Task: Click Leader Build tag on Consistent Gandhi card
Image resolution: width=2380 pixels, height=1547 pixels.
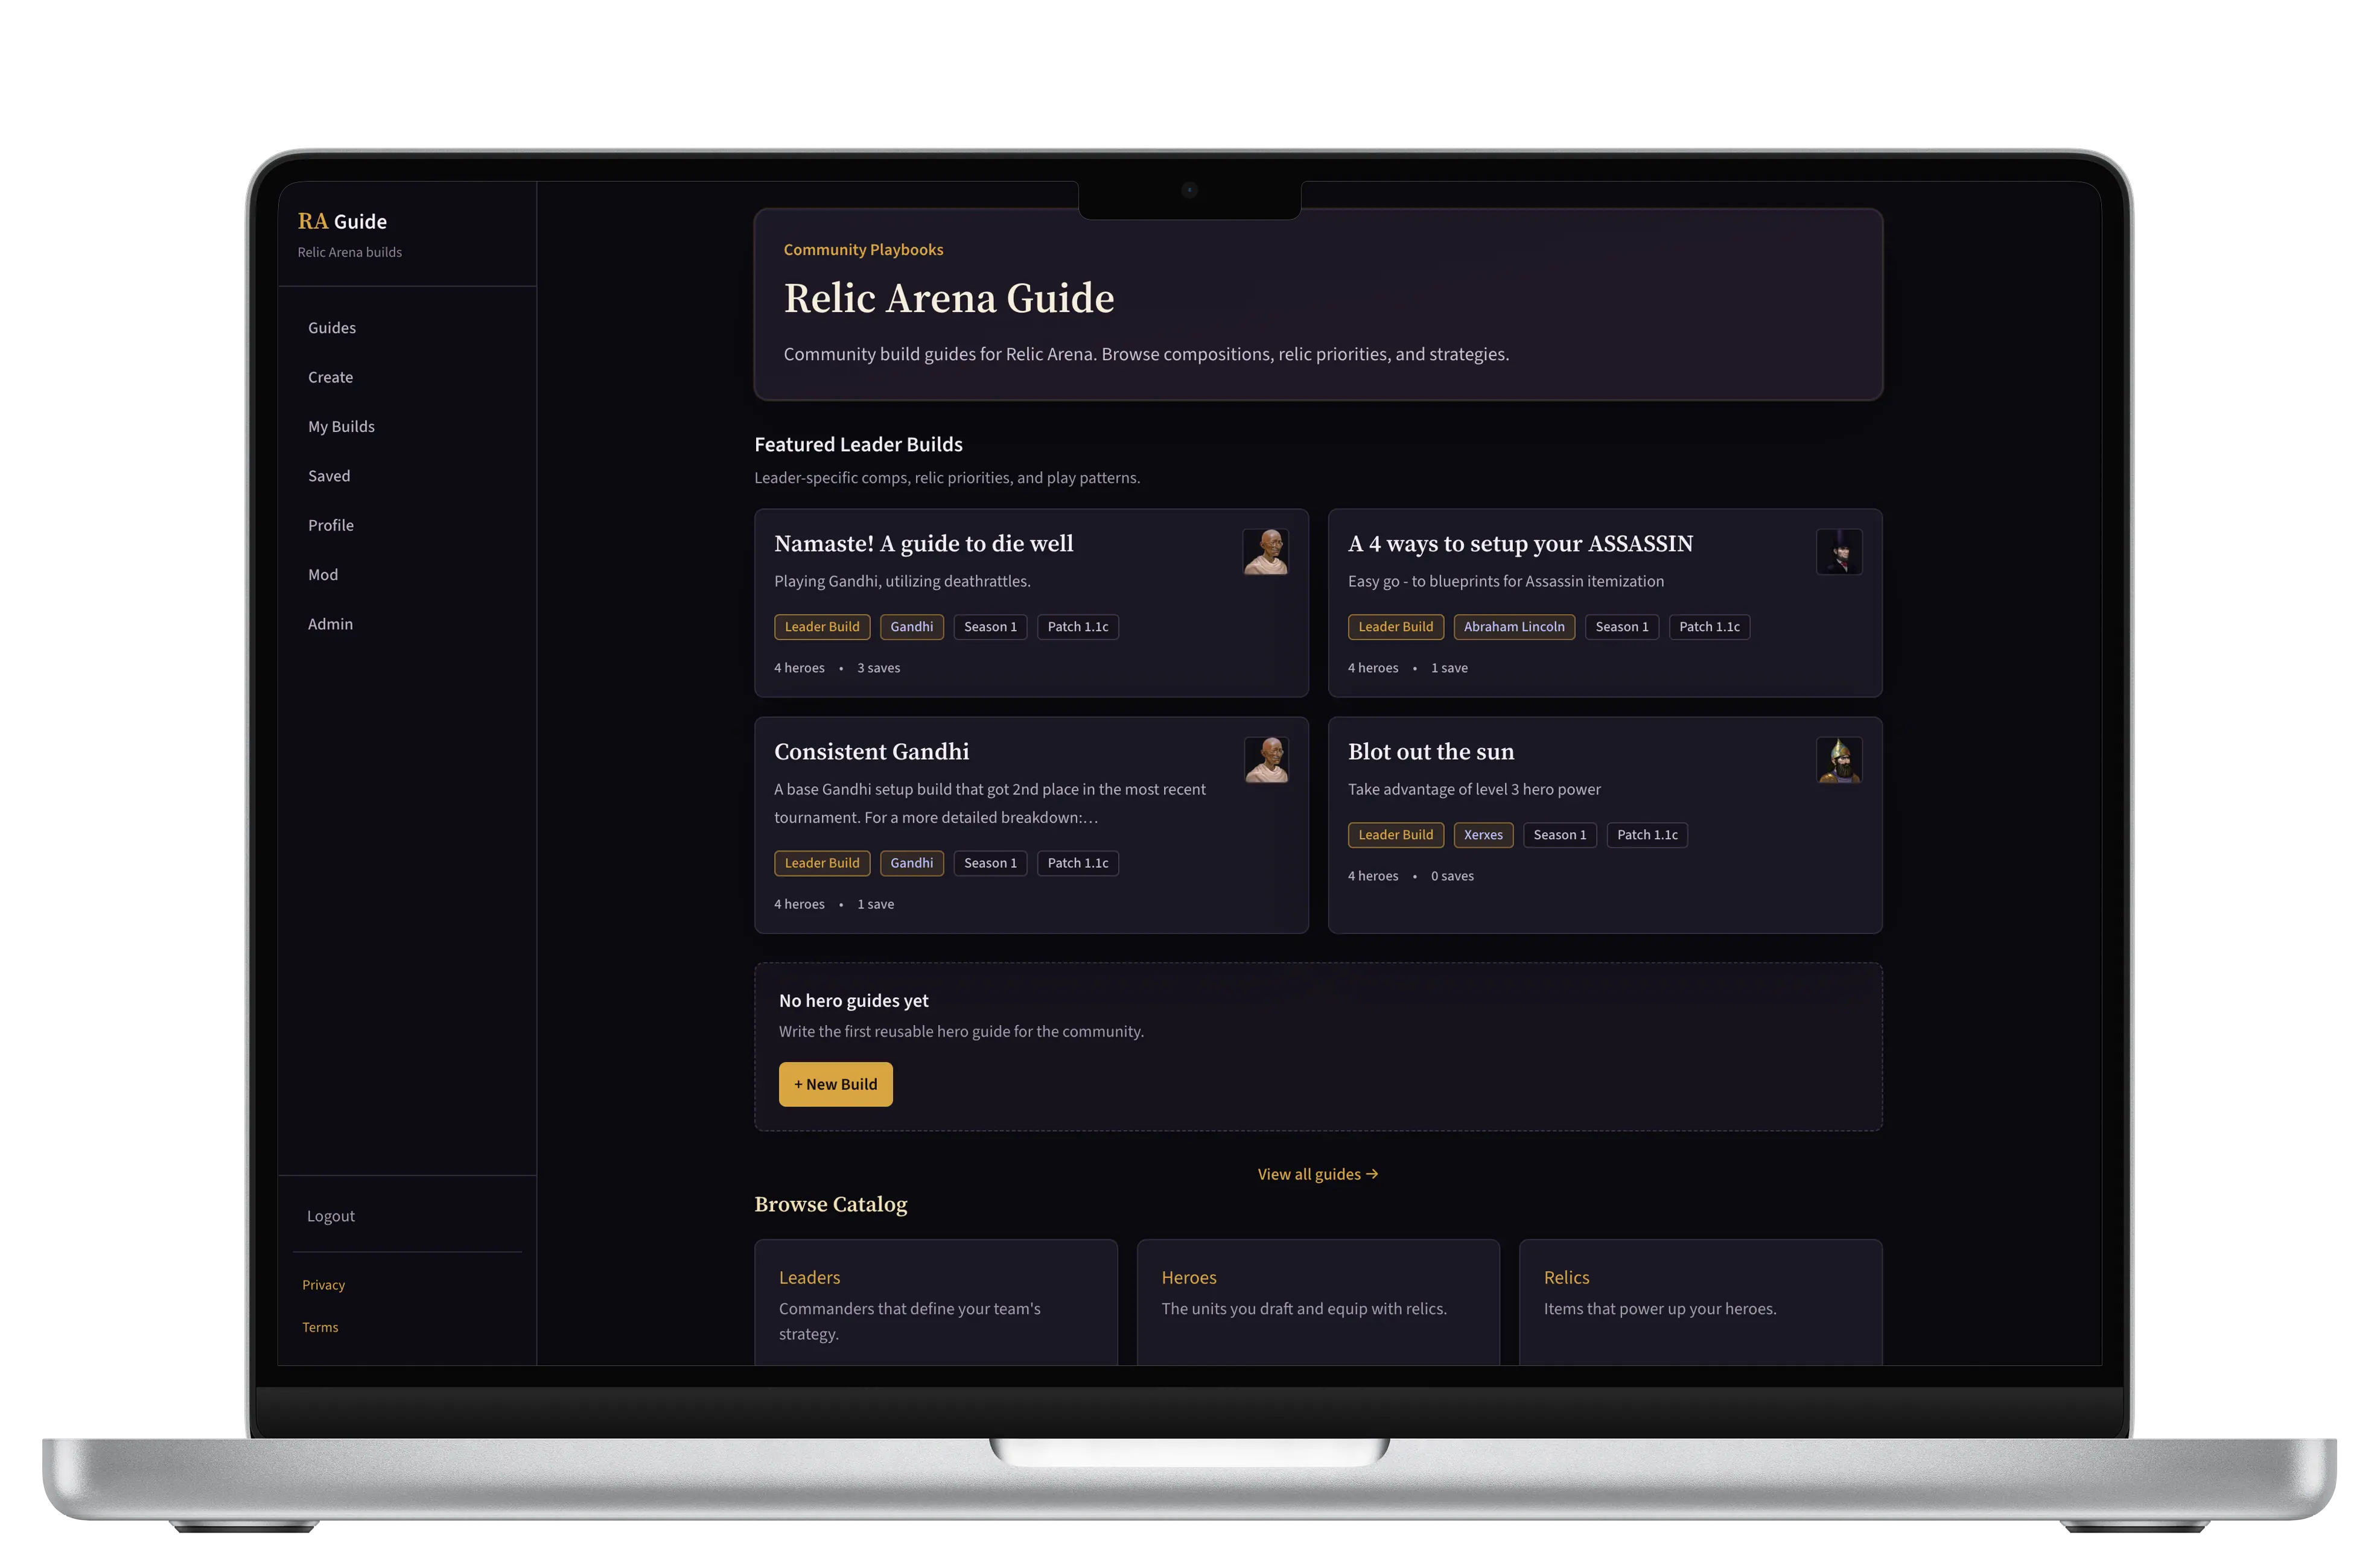Action: 822,863
